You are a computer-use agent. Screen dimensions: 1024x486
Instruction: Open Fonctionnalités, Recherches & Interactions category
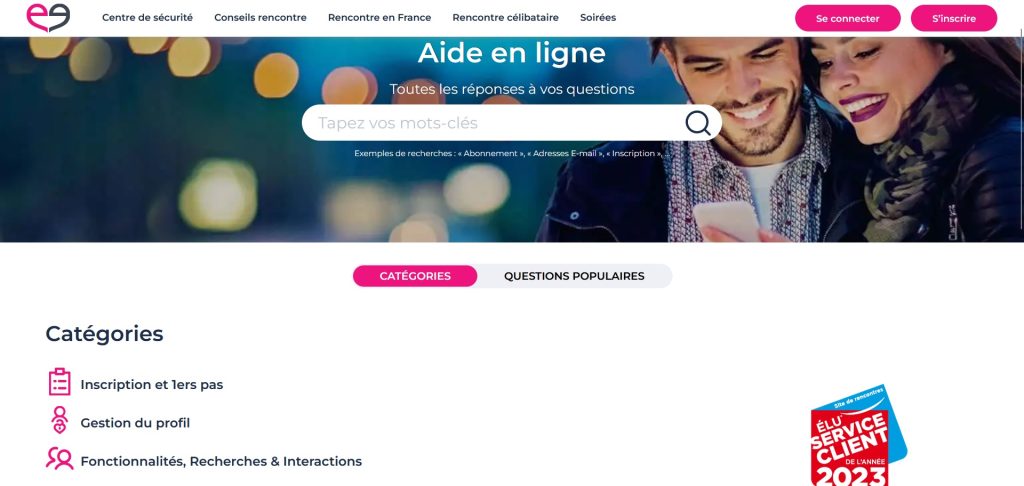(221, 461)
